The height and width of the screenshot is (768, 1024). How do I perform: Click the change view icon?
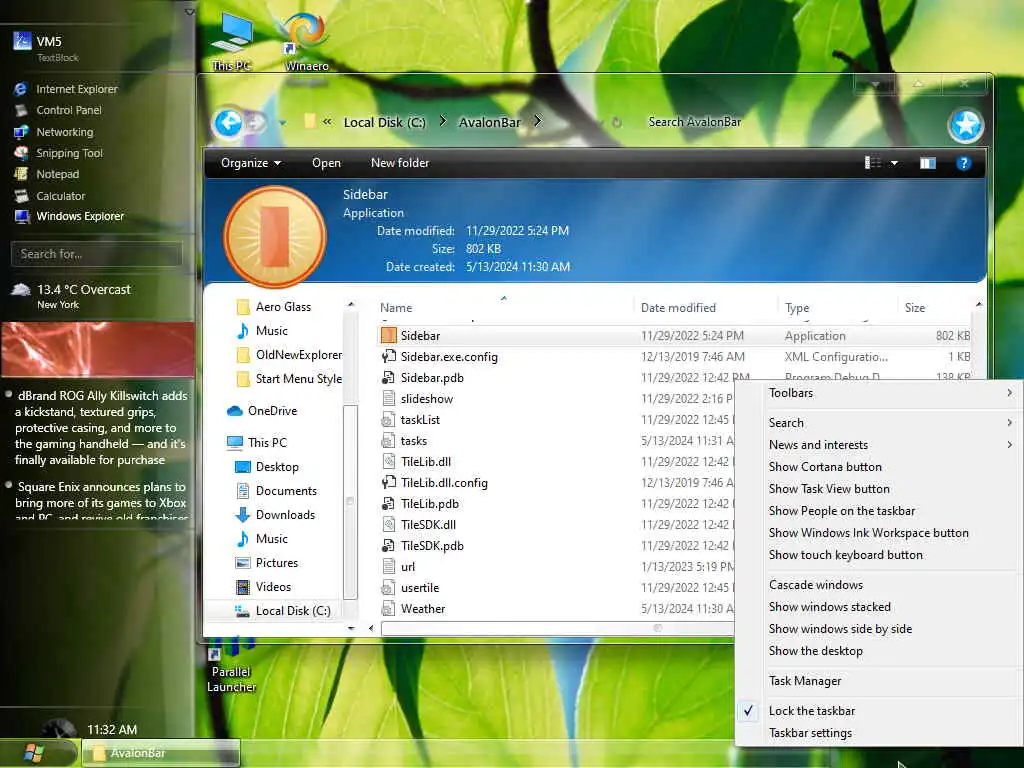872,163
